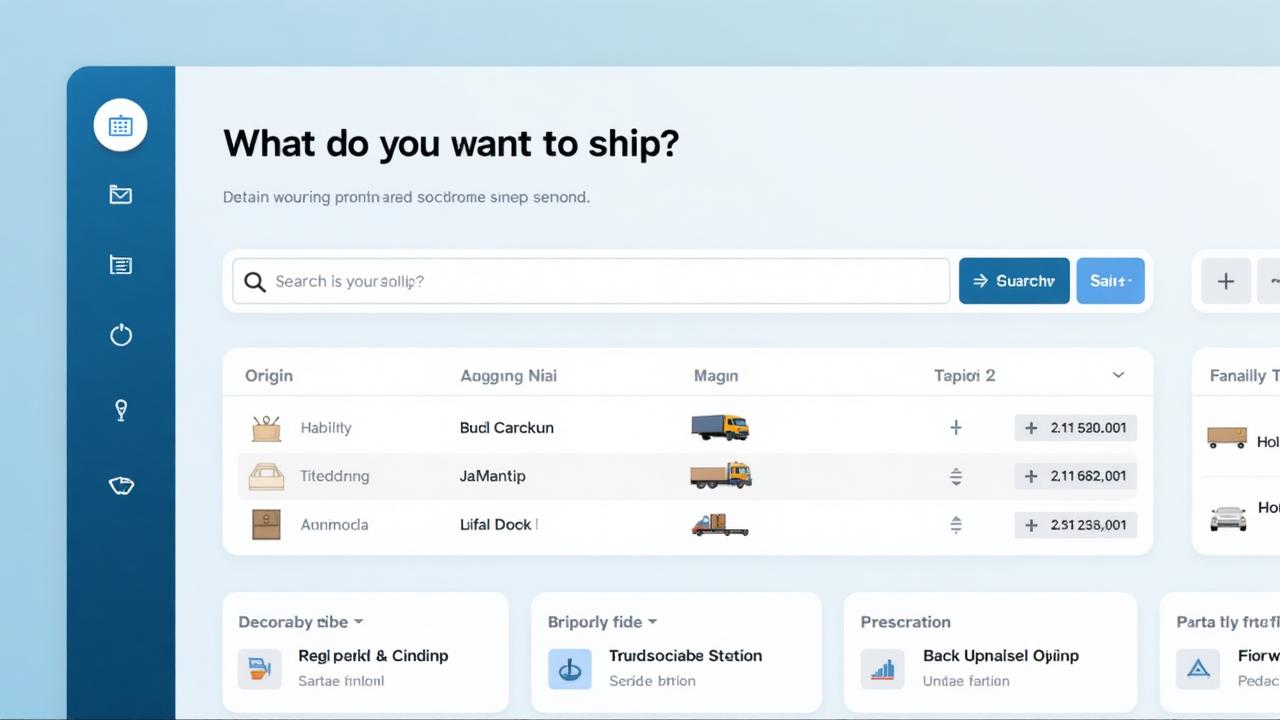The image size is (1280, 720).
Task: Open the list document sidebar icon
Action: pos(121,265)
